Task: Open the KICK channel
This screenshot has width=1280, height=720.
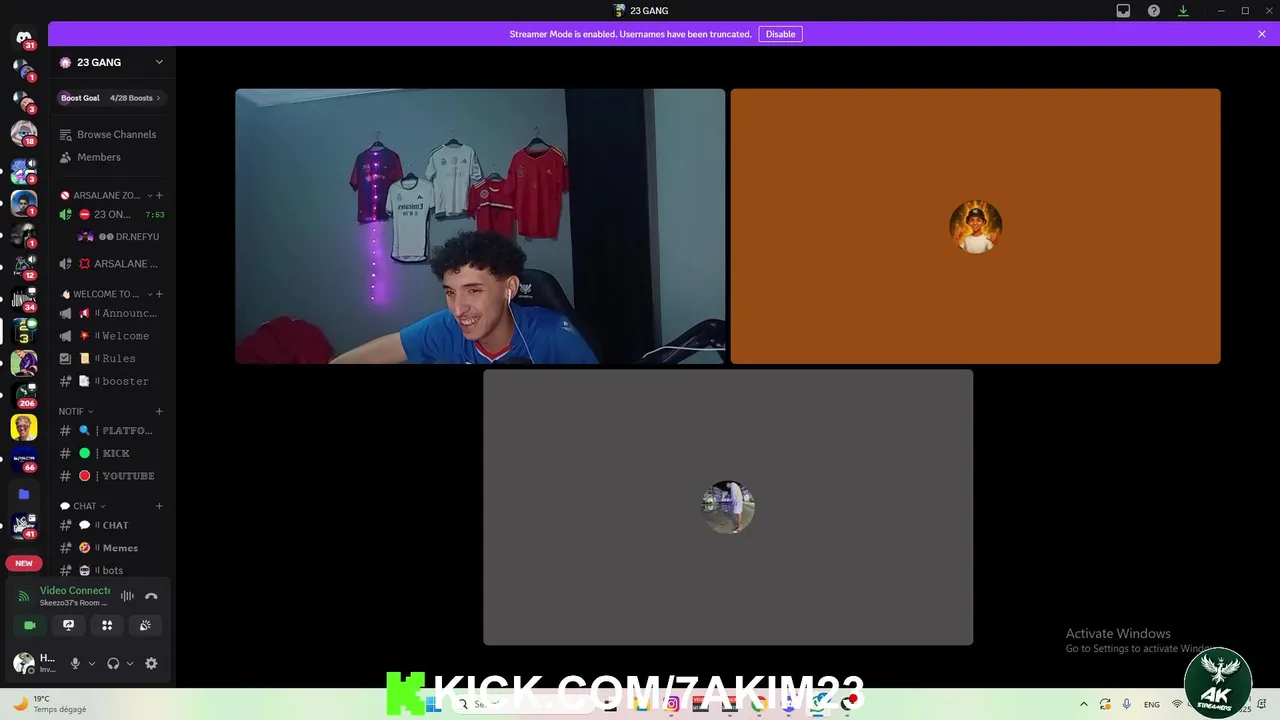Action: 111,453
